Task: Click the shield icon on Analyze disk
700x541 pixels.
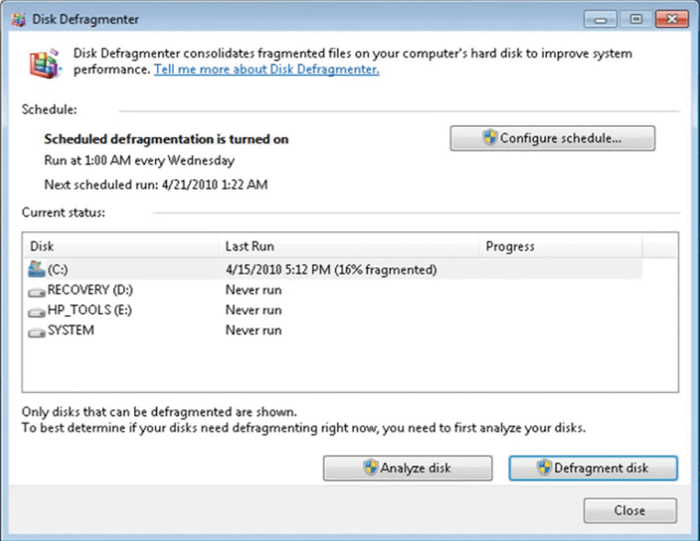Action: point(370,468)
